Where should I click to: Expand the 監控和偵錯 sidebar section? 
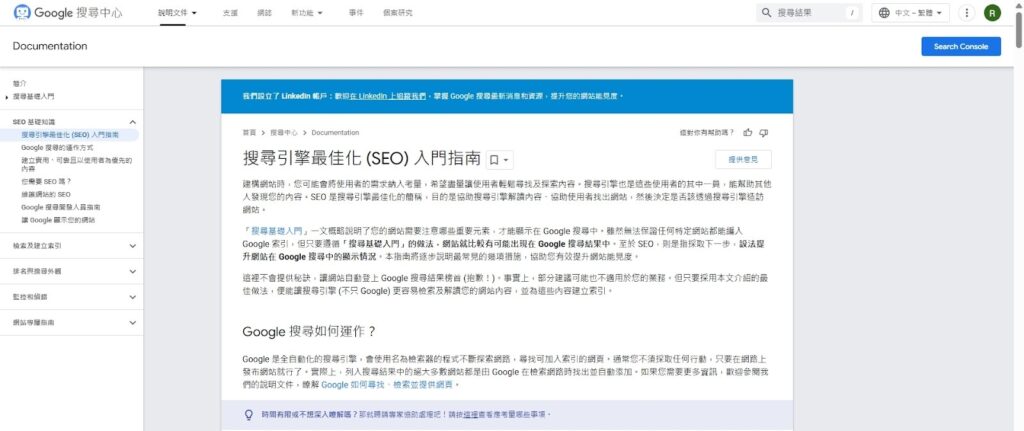133,296
